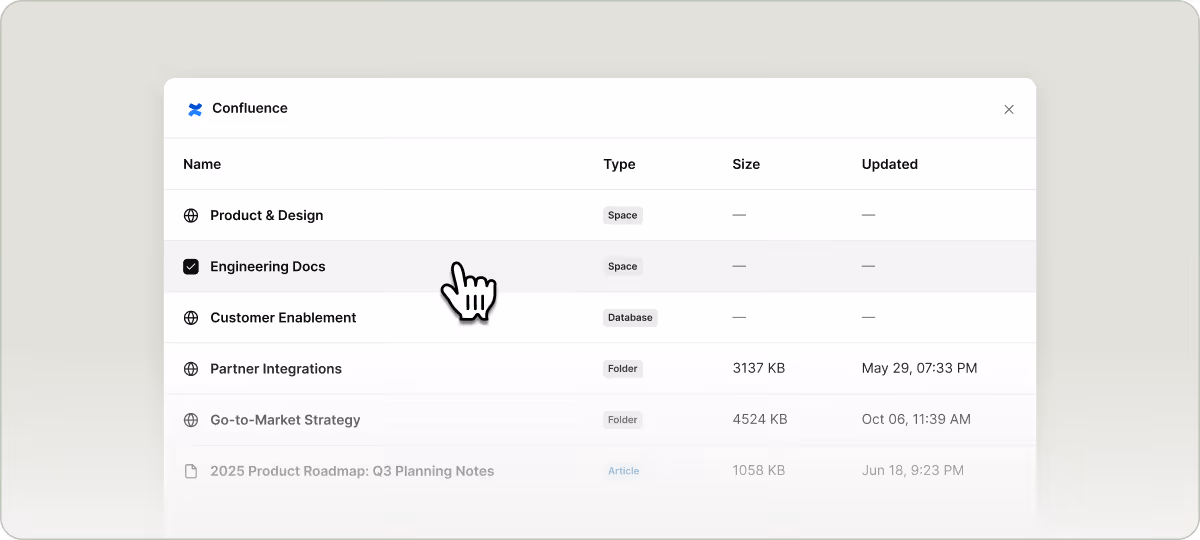Click the Article tag for 2025 Product Roadmap
Viewport: 1200px width, 540px height.
(x=624, y=471)
